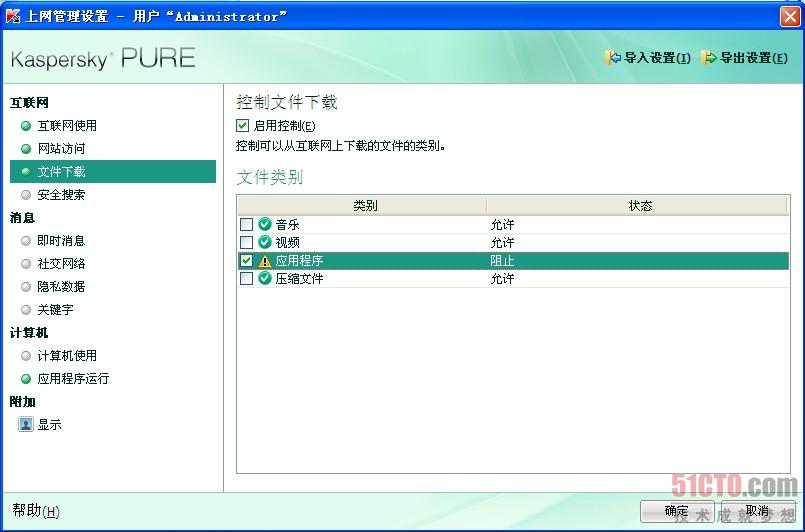Click green check icon in 音乐 row
The width and height of the screenshot is (805, 532).
264,224
